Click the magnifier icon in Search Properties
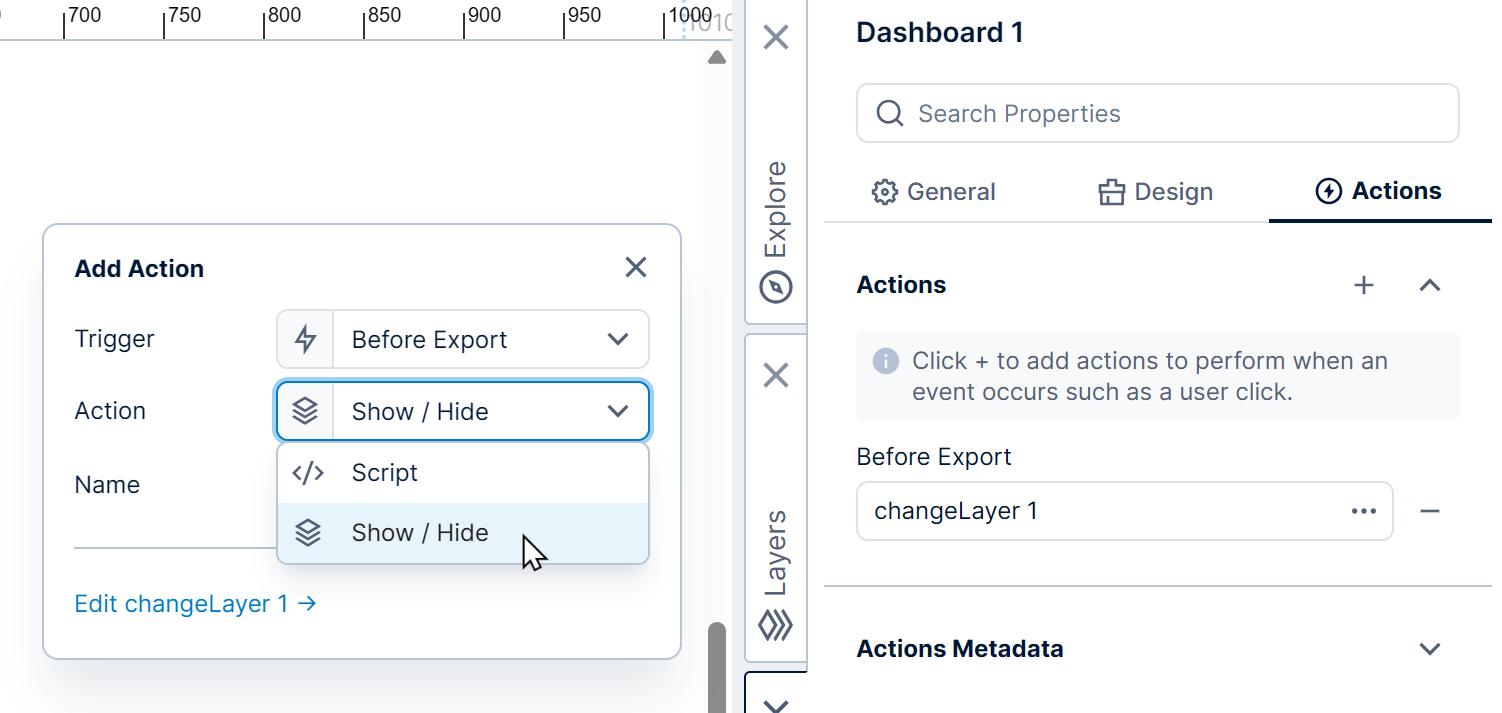The image size is (1502, 713). [x=889, y=113]
